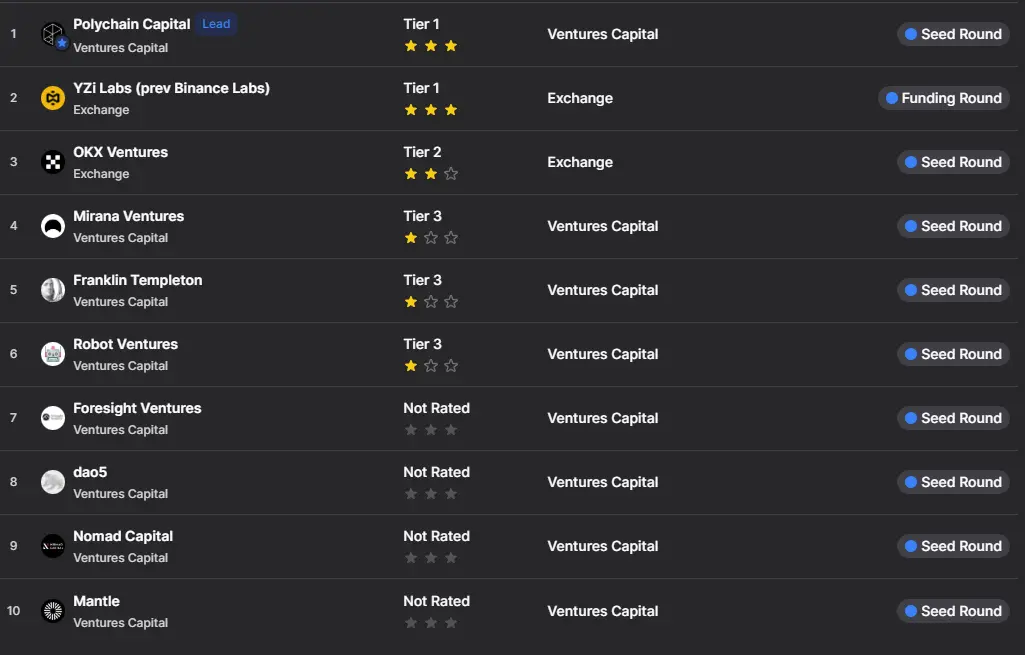Click the Seed Round tag for OKX Ventures
The height and width of the screenshot is (655, 1025).
(952, 162)
